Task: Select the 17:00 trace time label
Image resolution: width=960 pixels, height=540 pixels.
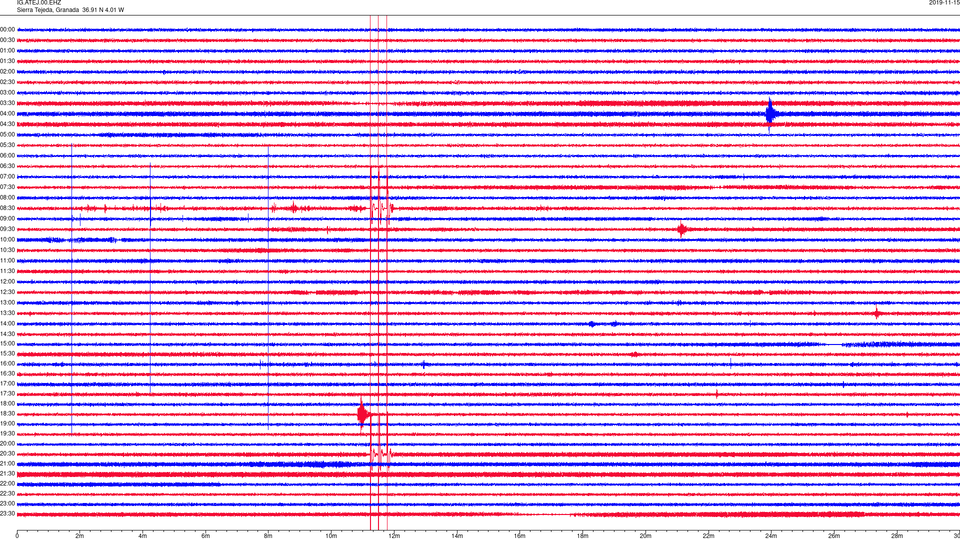Action: [8, 384]
